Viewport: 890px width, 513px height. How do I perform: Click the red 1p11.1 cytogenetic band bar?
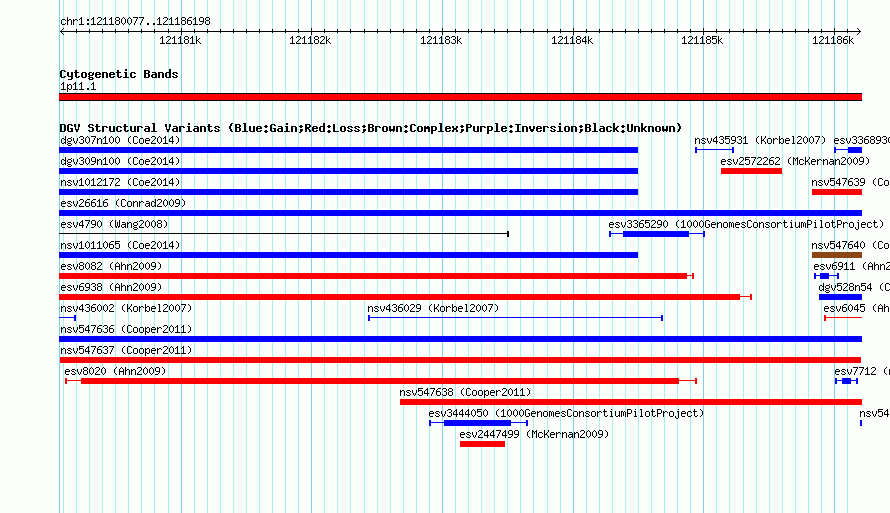click(x=460, y=97)
